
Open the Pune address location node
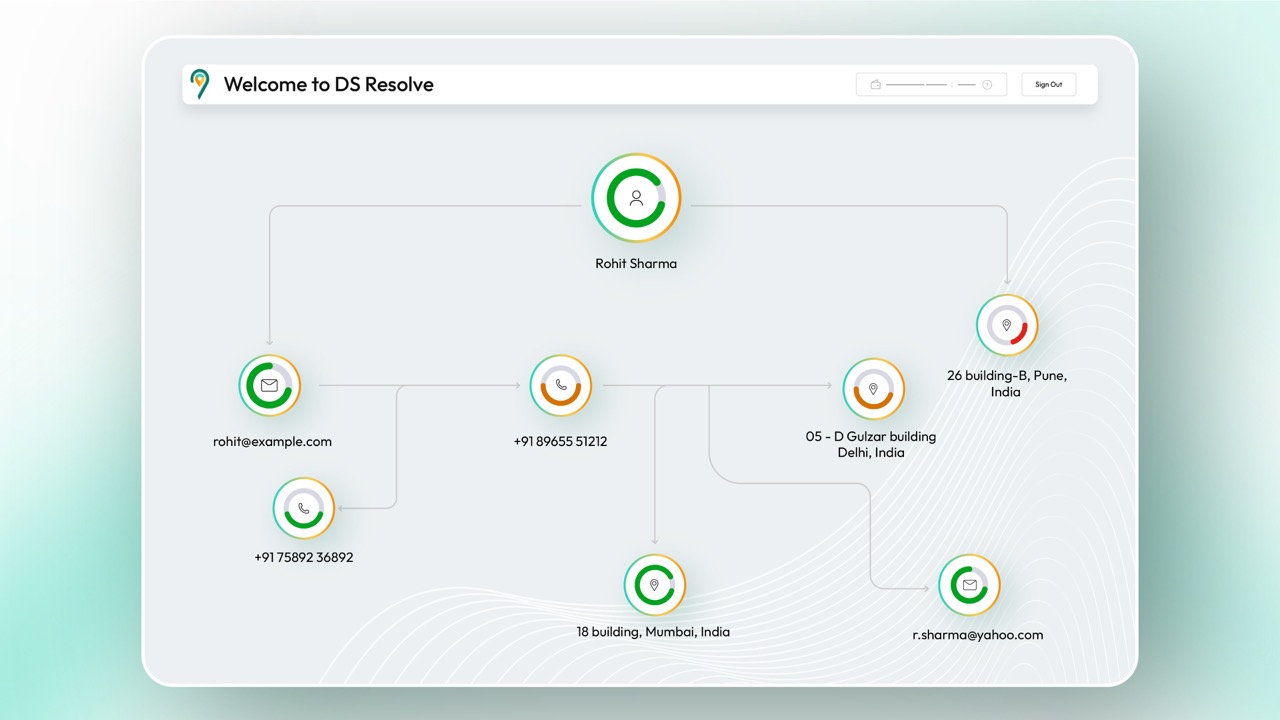[x=1007, y=325]
